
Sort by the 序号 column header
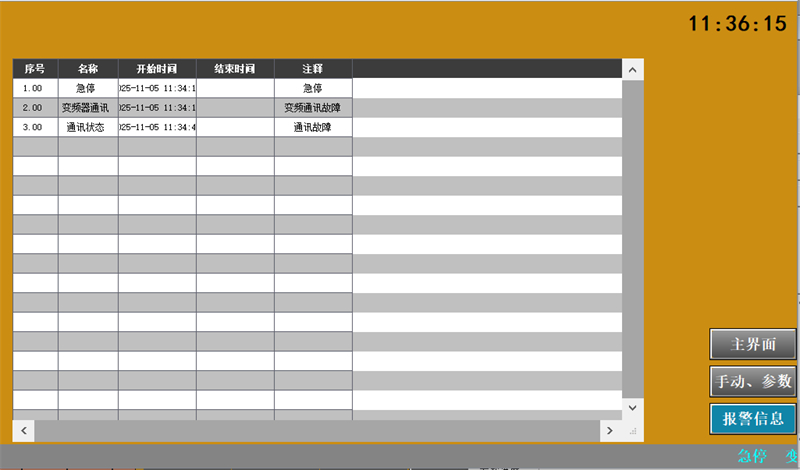pos(34,69)
